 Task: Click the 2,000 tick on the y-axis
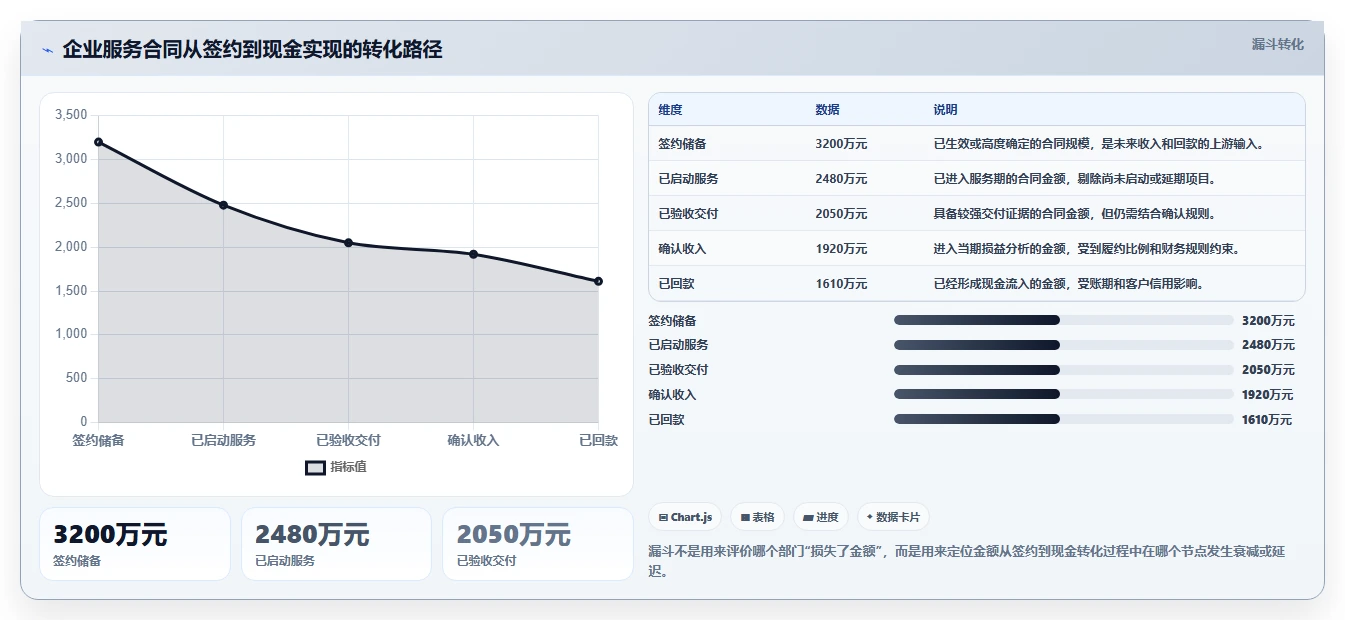[x=71, y=247]
